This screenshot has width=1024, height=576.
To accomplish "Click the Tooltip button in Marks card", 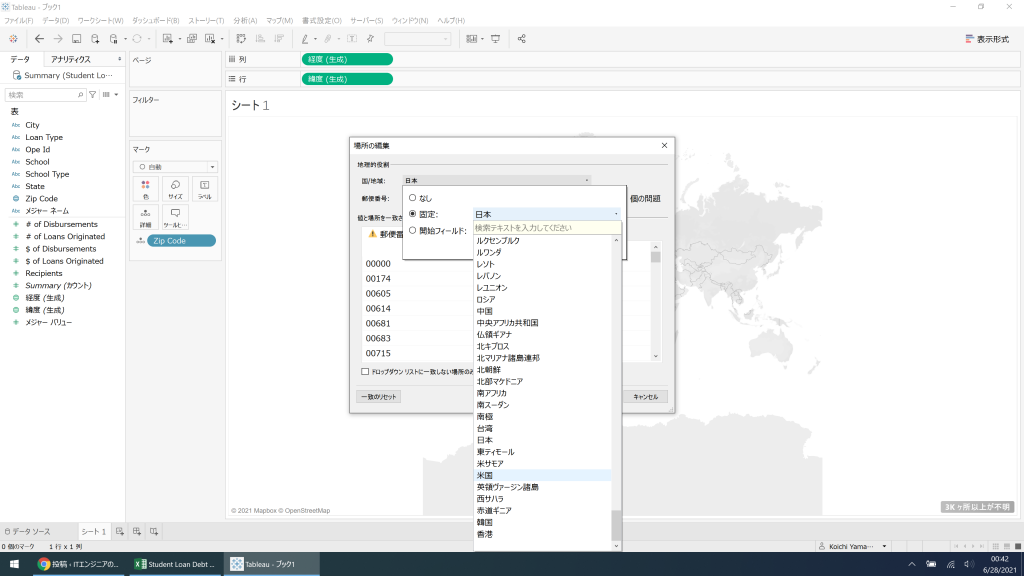I will pos(175,217).
